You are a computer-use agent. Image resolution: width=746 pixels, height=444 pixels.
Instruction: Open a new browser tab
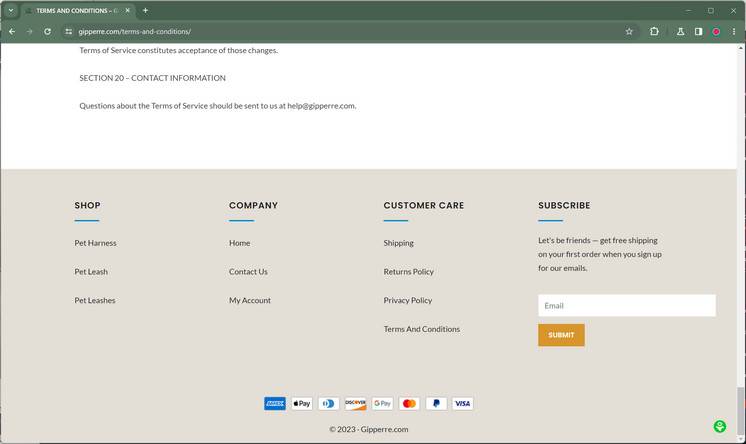[x=146, y=10]
